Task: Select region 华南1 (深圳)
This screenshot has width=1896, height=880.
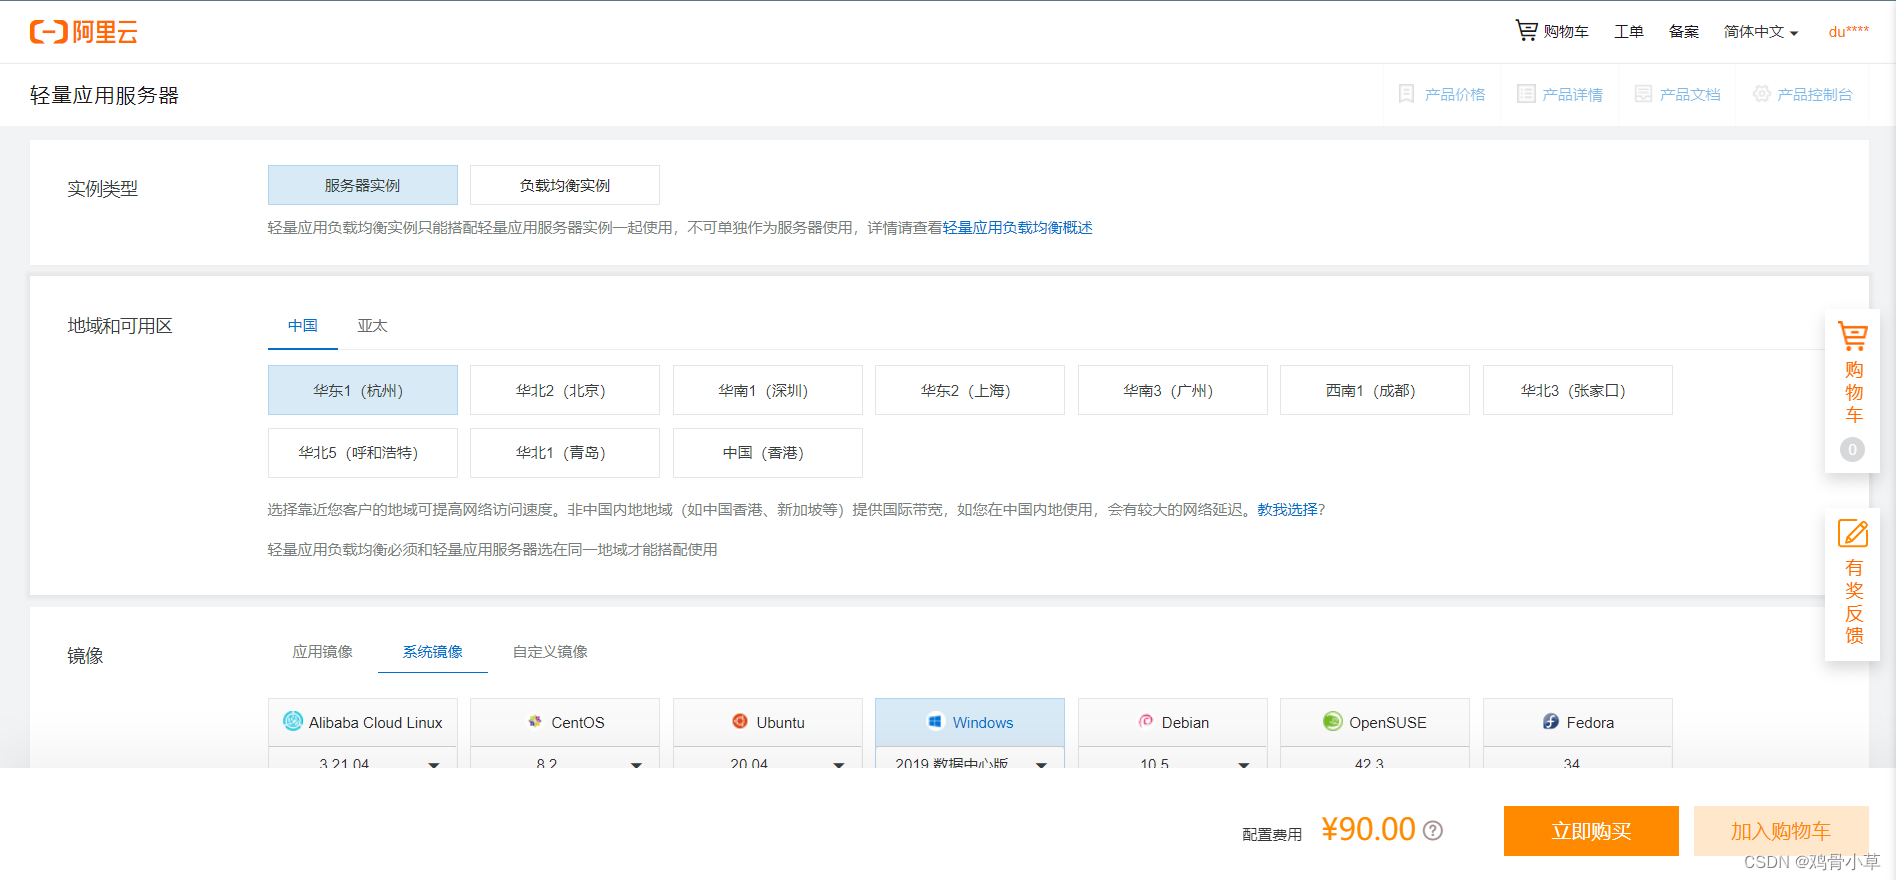Action: pos(768,390)
